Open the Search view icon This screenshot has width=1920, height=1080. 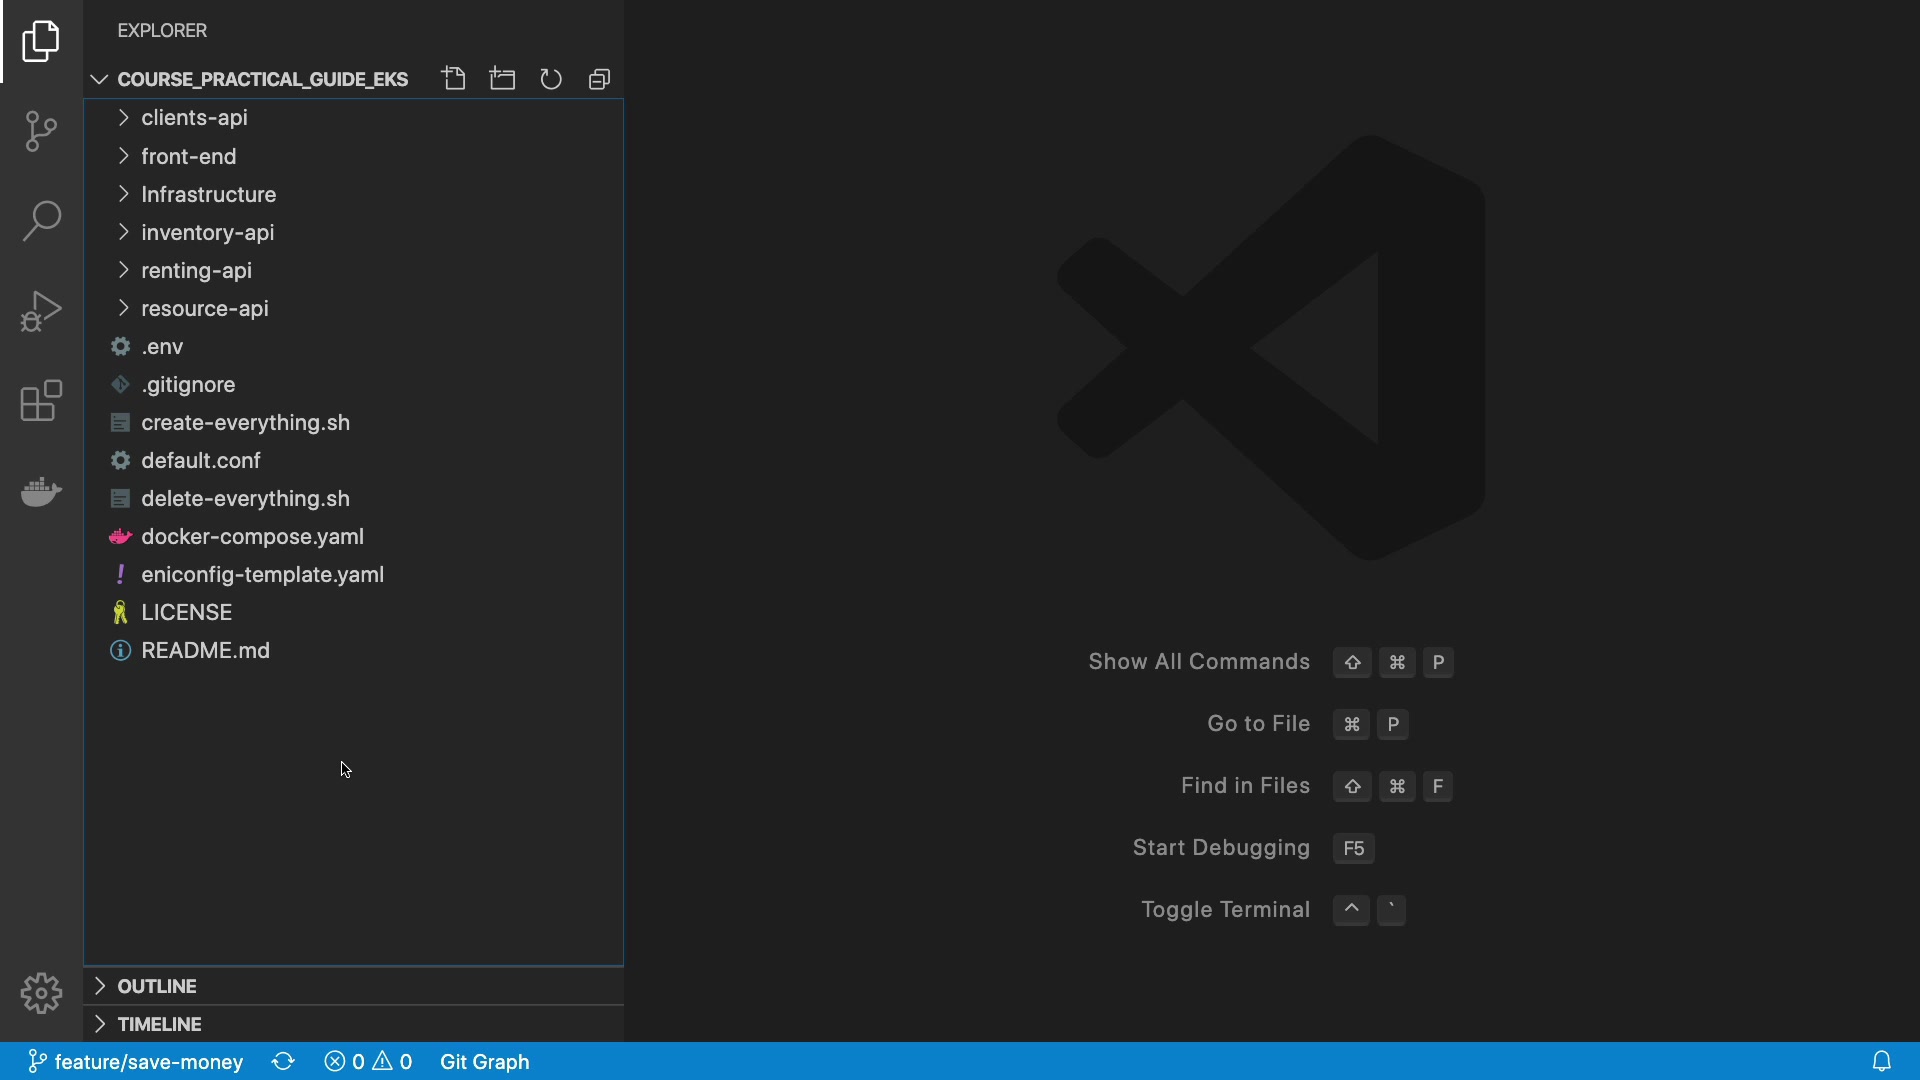pos(41,221)
